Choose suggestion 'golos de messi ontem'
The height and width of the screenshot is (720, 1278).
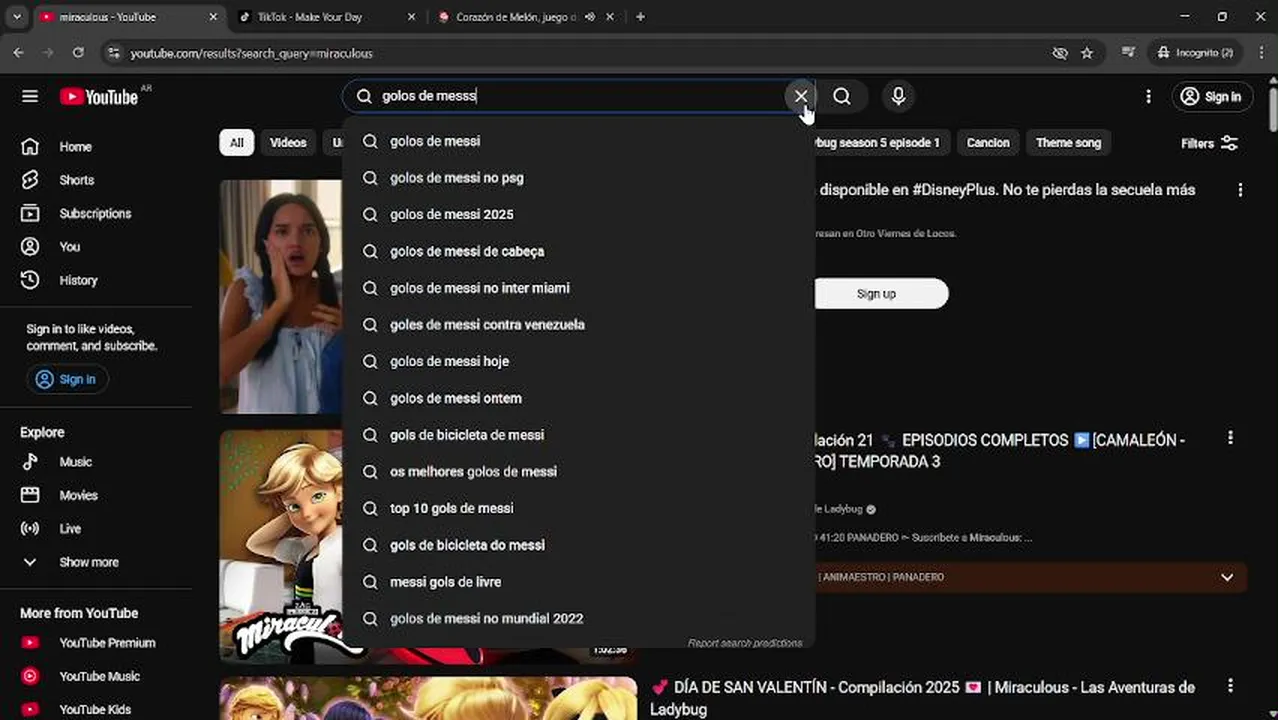coord(578,398)
